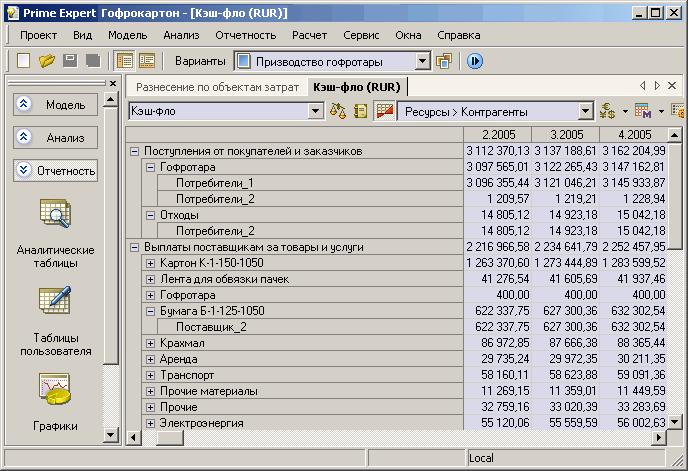This screenshot has width=688, height=471.
Task: Click the table horizontal scrollbar right arrow
Action: [659, 437]
